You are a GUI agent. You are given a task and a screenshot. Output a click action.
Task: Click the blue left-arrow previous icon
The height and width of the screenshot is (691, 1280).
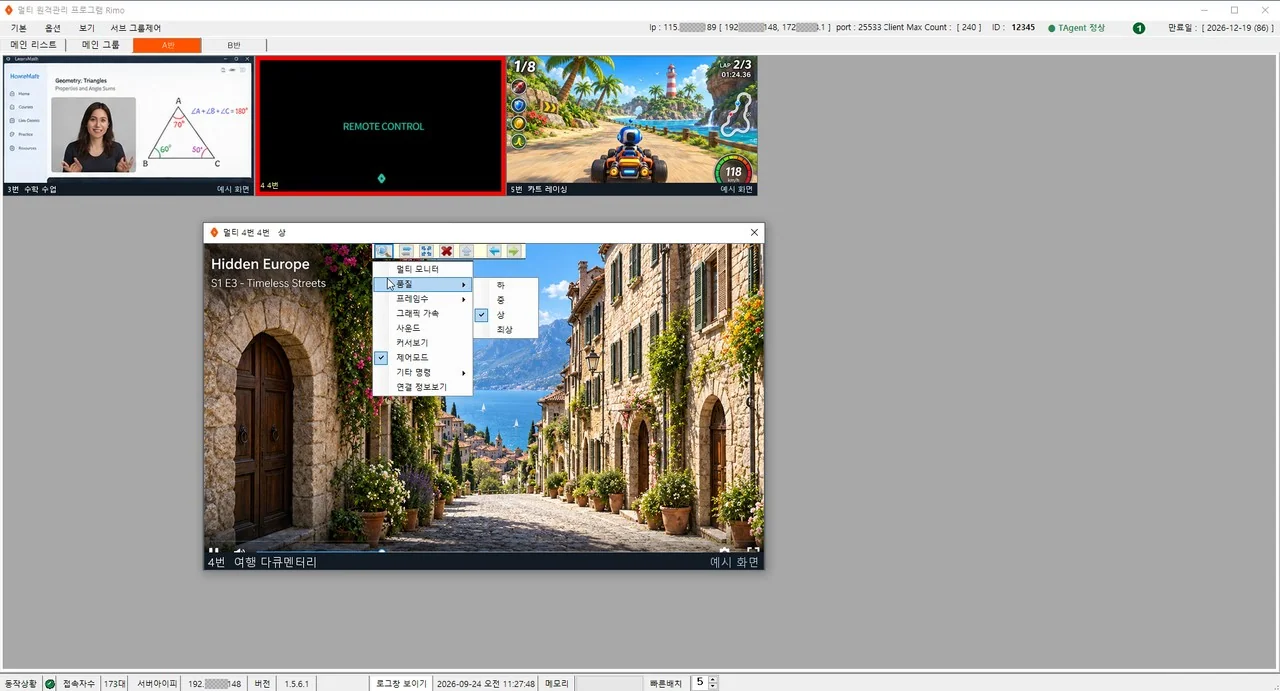point(494,251)
